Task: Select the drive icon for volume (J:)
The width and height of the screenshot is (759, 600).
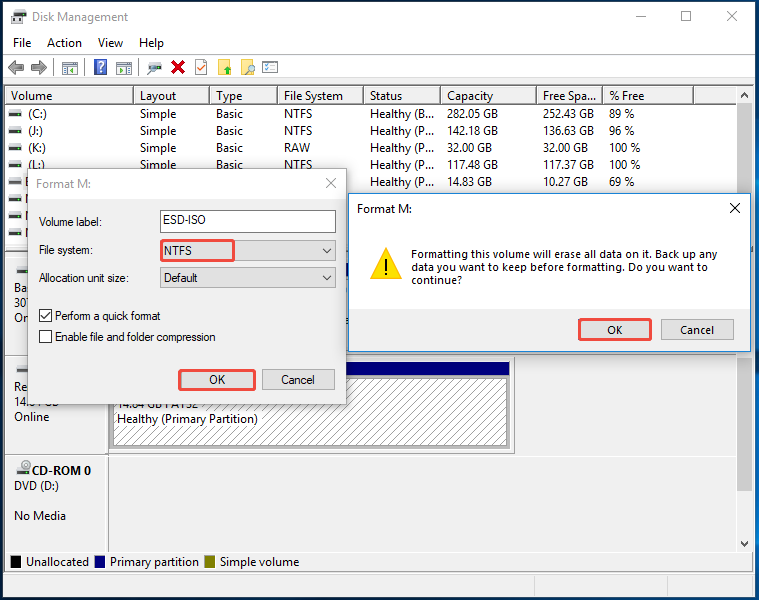Action: pos(15,131)
